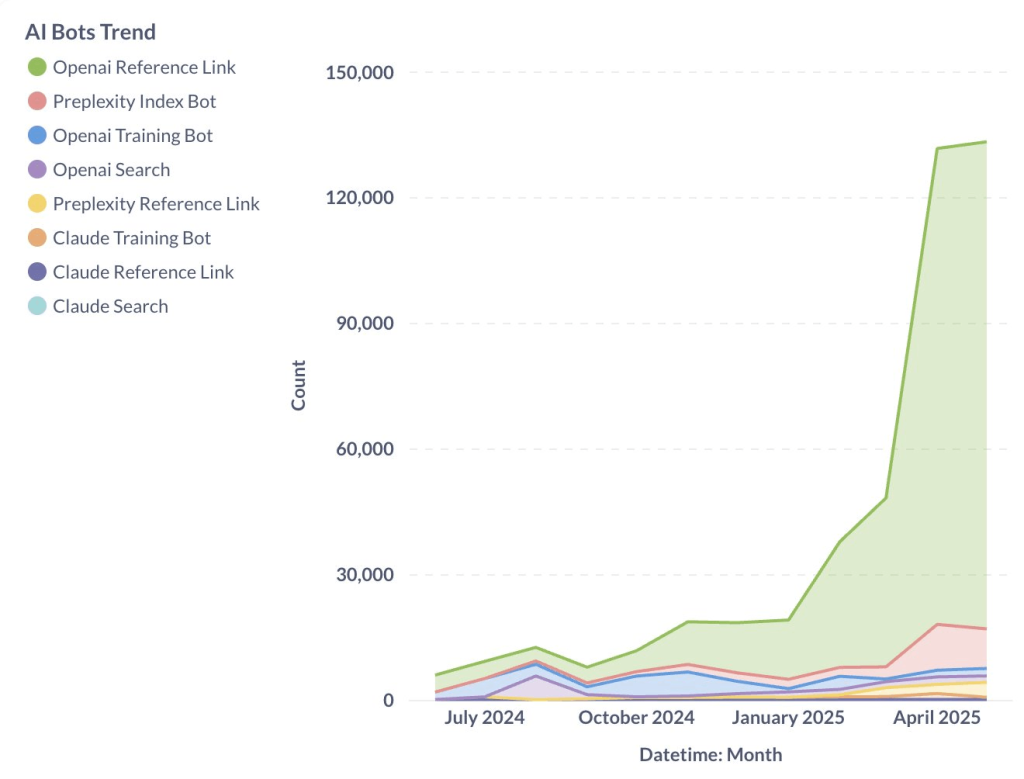Click the purple Openai Search legend dot
The height and width of the screenshot is (779, 1024).
pos(37,170)
